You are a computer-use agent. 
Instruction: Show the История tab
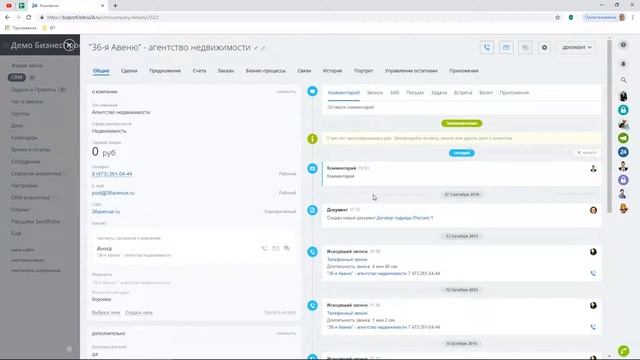tap(332, 71)
